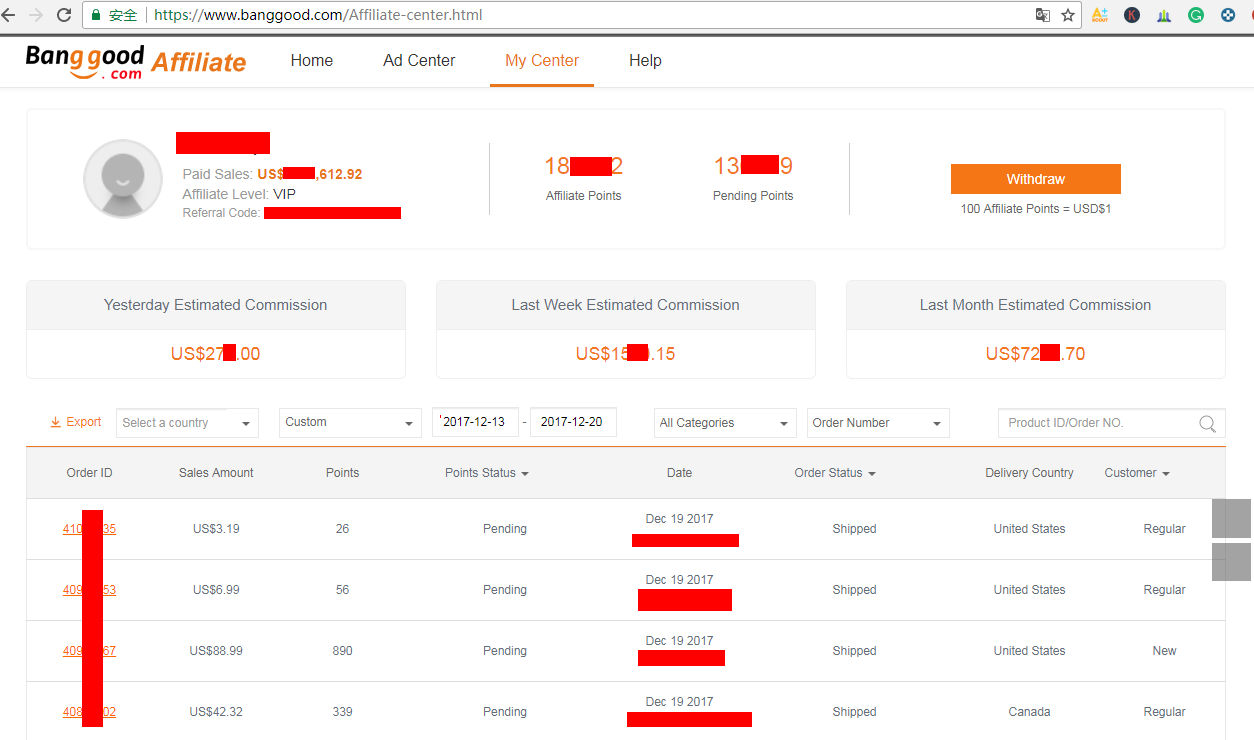Click the Delivery Country column header
Image resolution: width=1254 pixels, height=740 pixels.
pyautogui.click(x=1029, y=473)
